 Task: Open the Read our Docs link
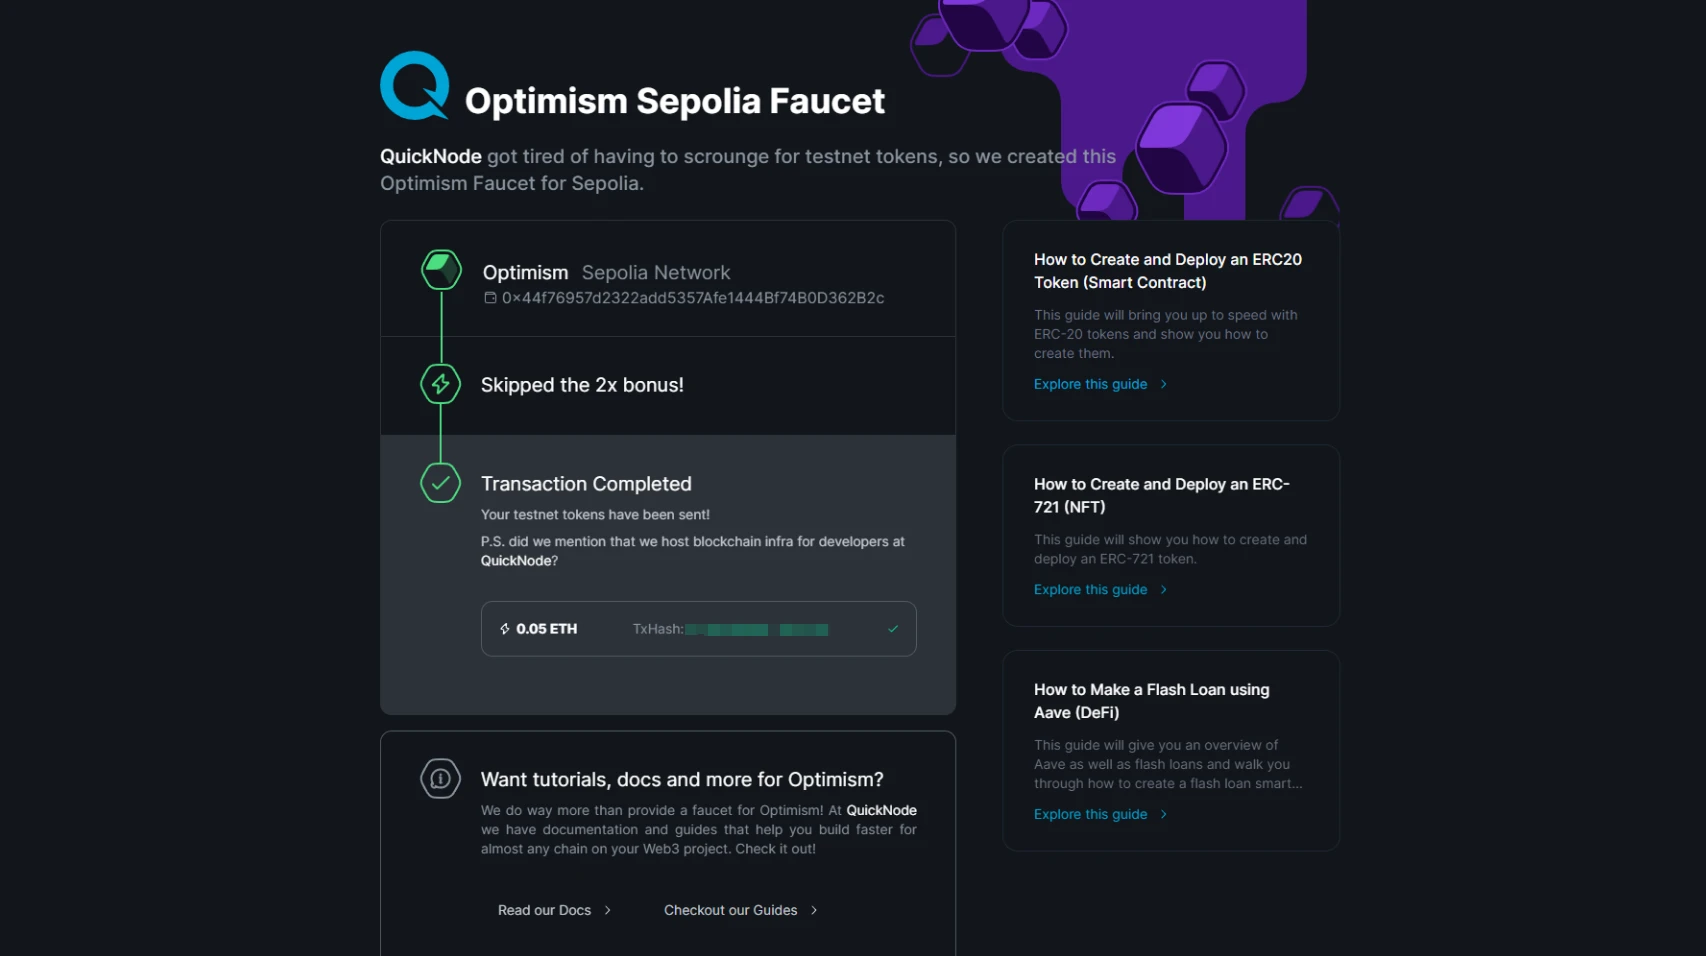(545, 910)
